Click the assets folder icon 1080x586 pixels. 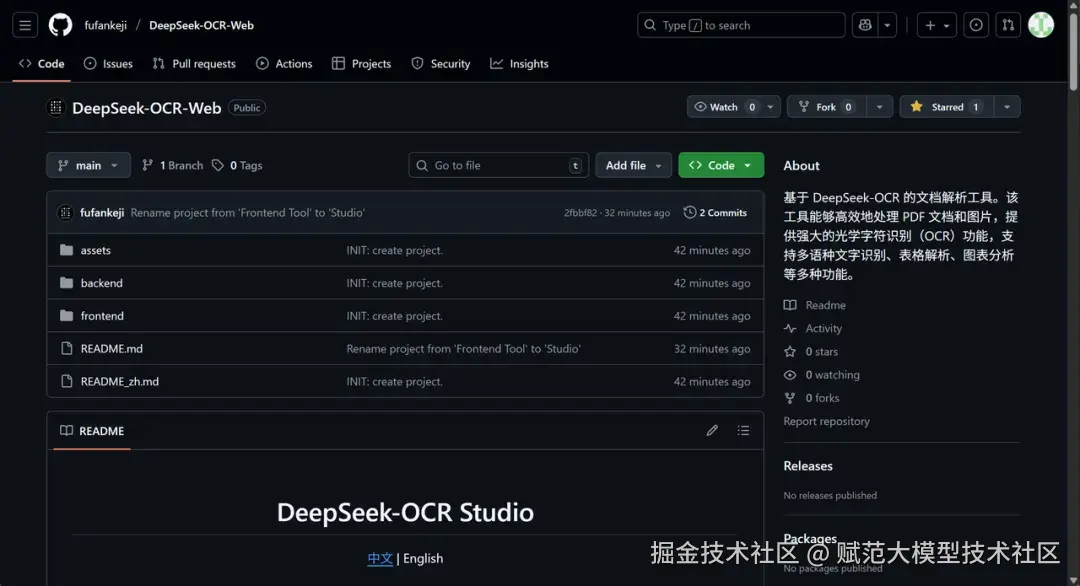click(66, 250)
